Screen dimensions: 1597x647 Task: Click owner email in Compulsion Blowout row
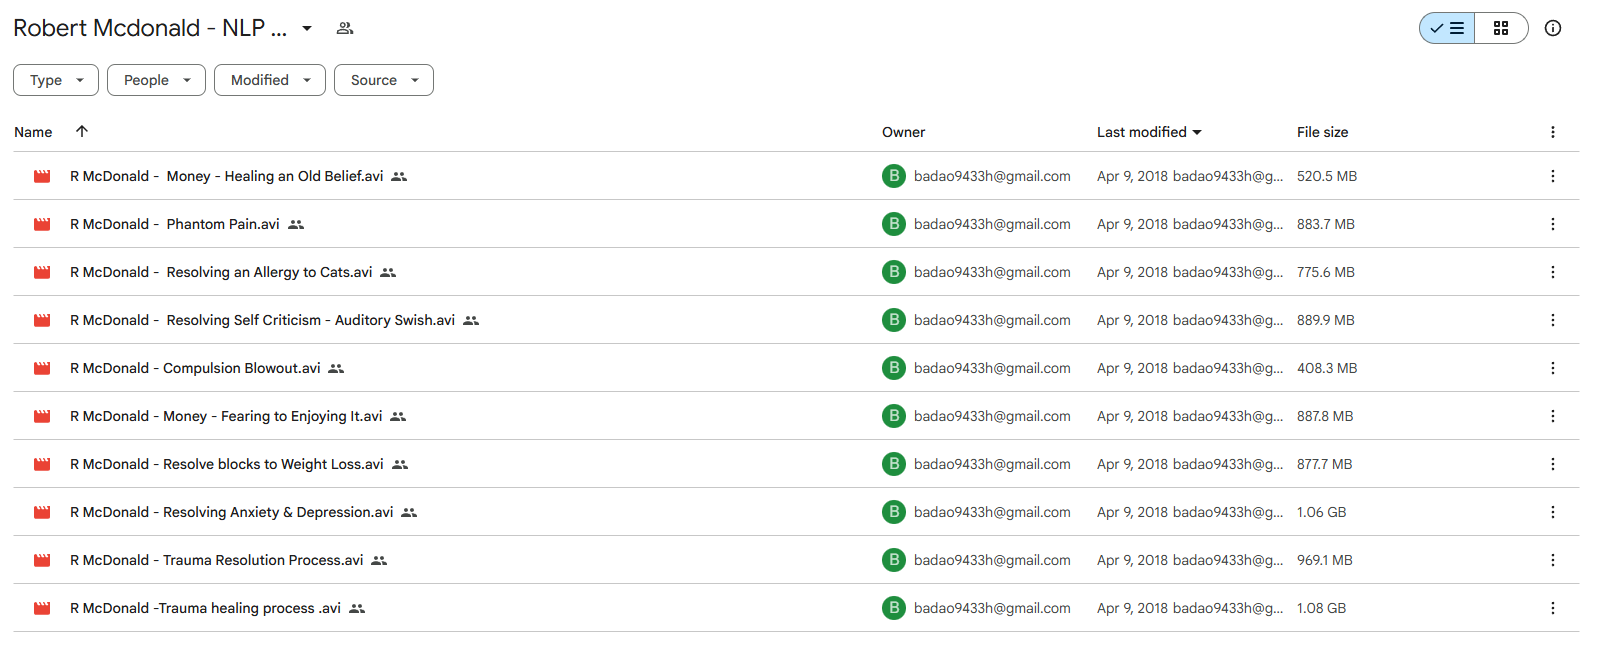(x=992, y=368)
